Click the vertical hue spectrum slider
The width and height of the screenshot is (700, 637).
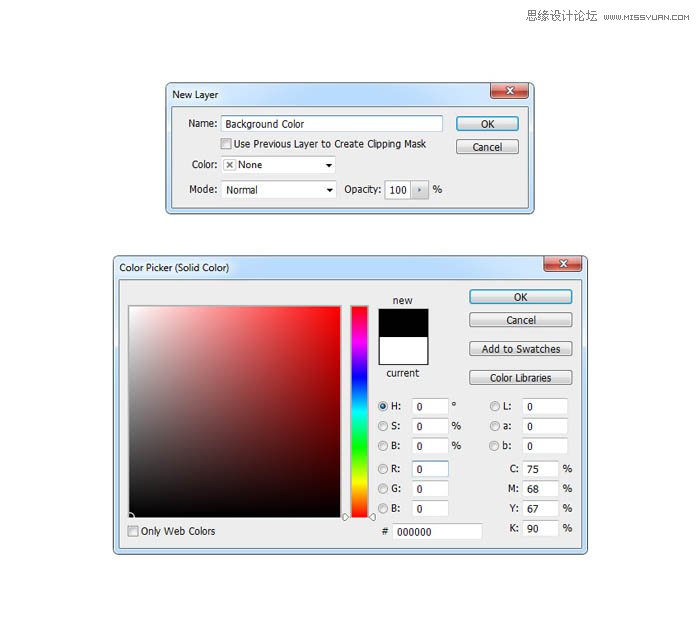pyautogui.click(x=359, y=410)
